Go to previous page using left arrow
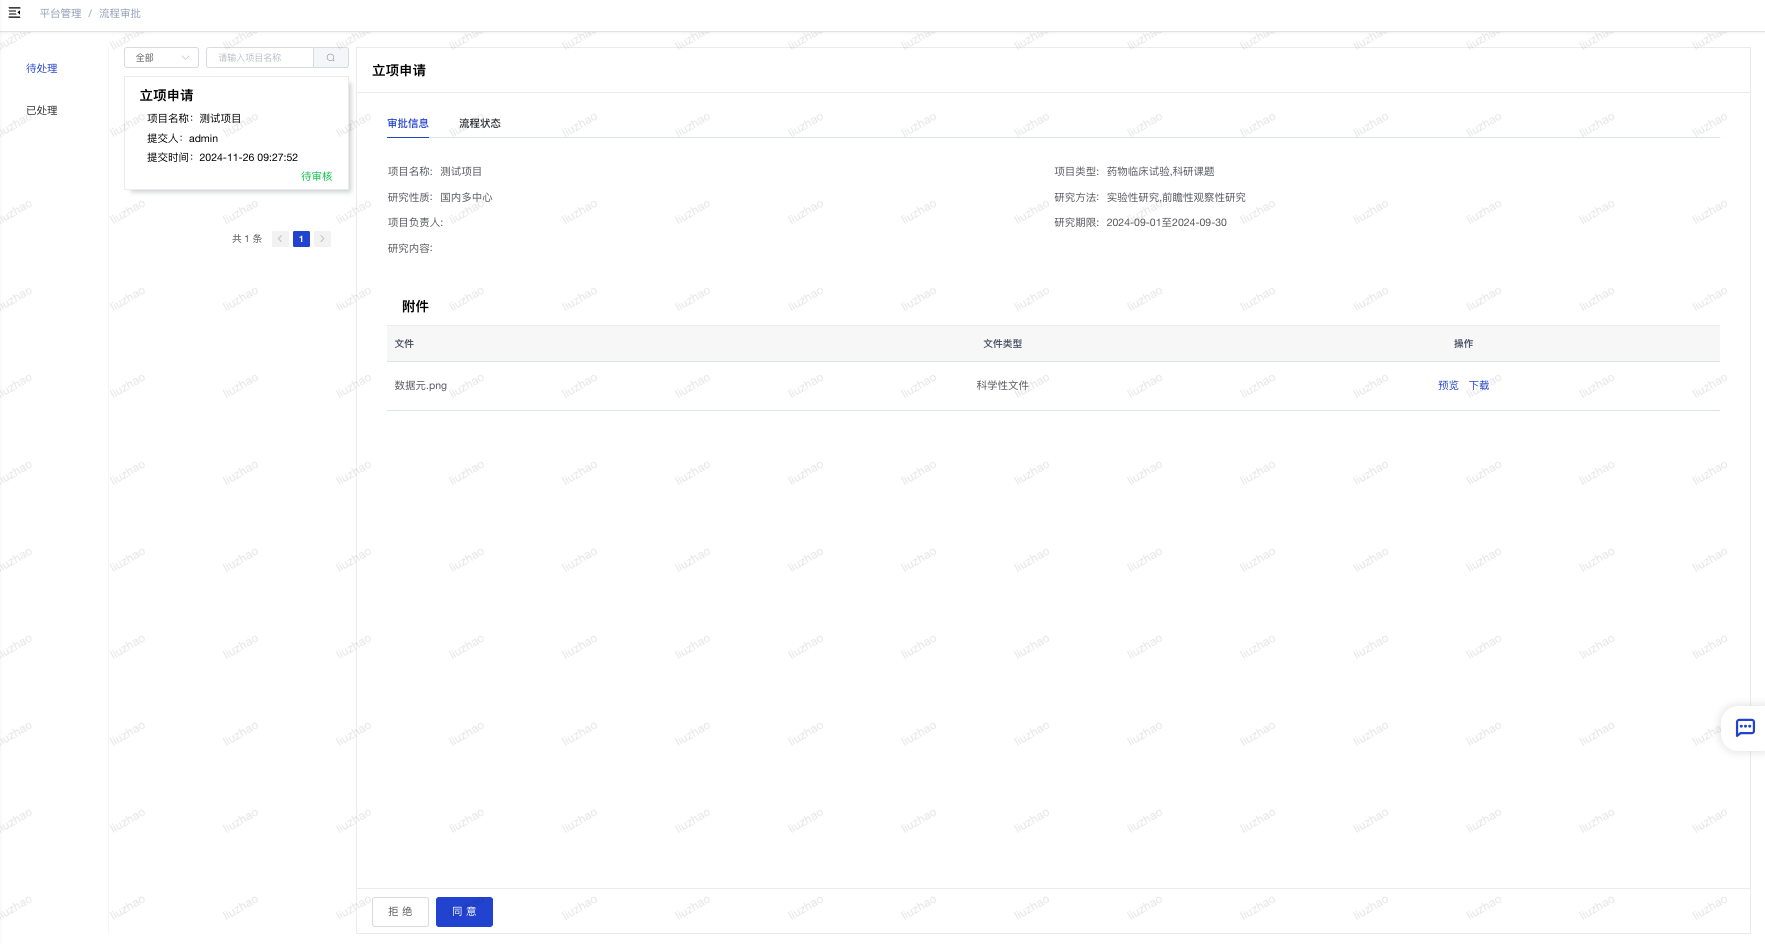Viewport: 1765px width, 944px height. pos(280,239)
